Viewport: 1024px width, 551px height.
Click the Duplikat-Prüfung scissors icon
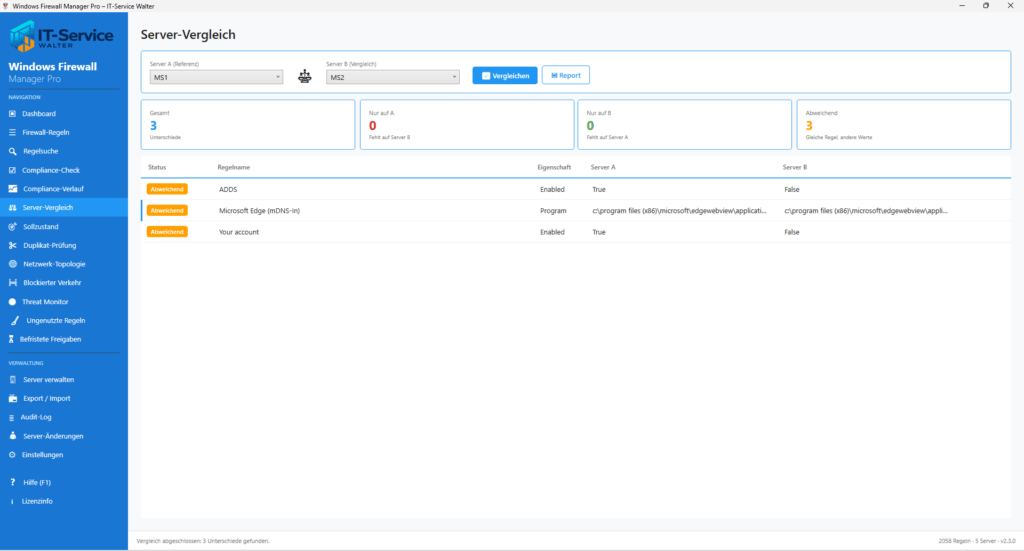tap(12, 245)
